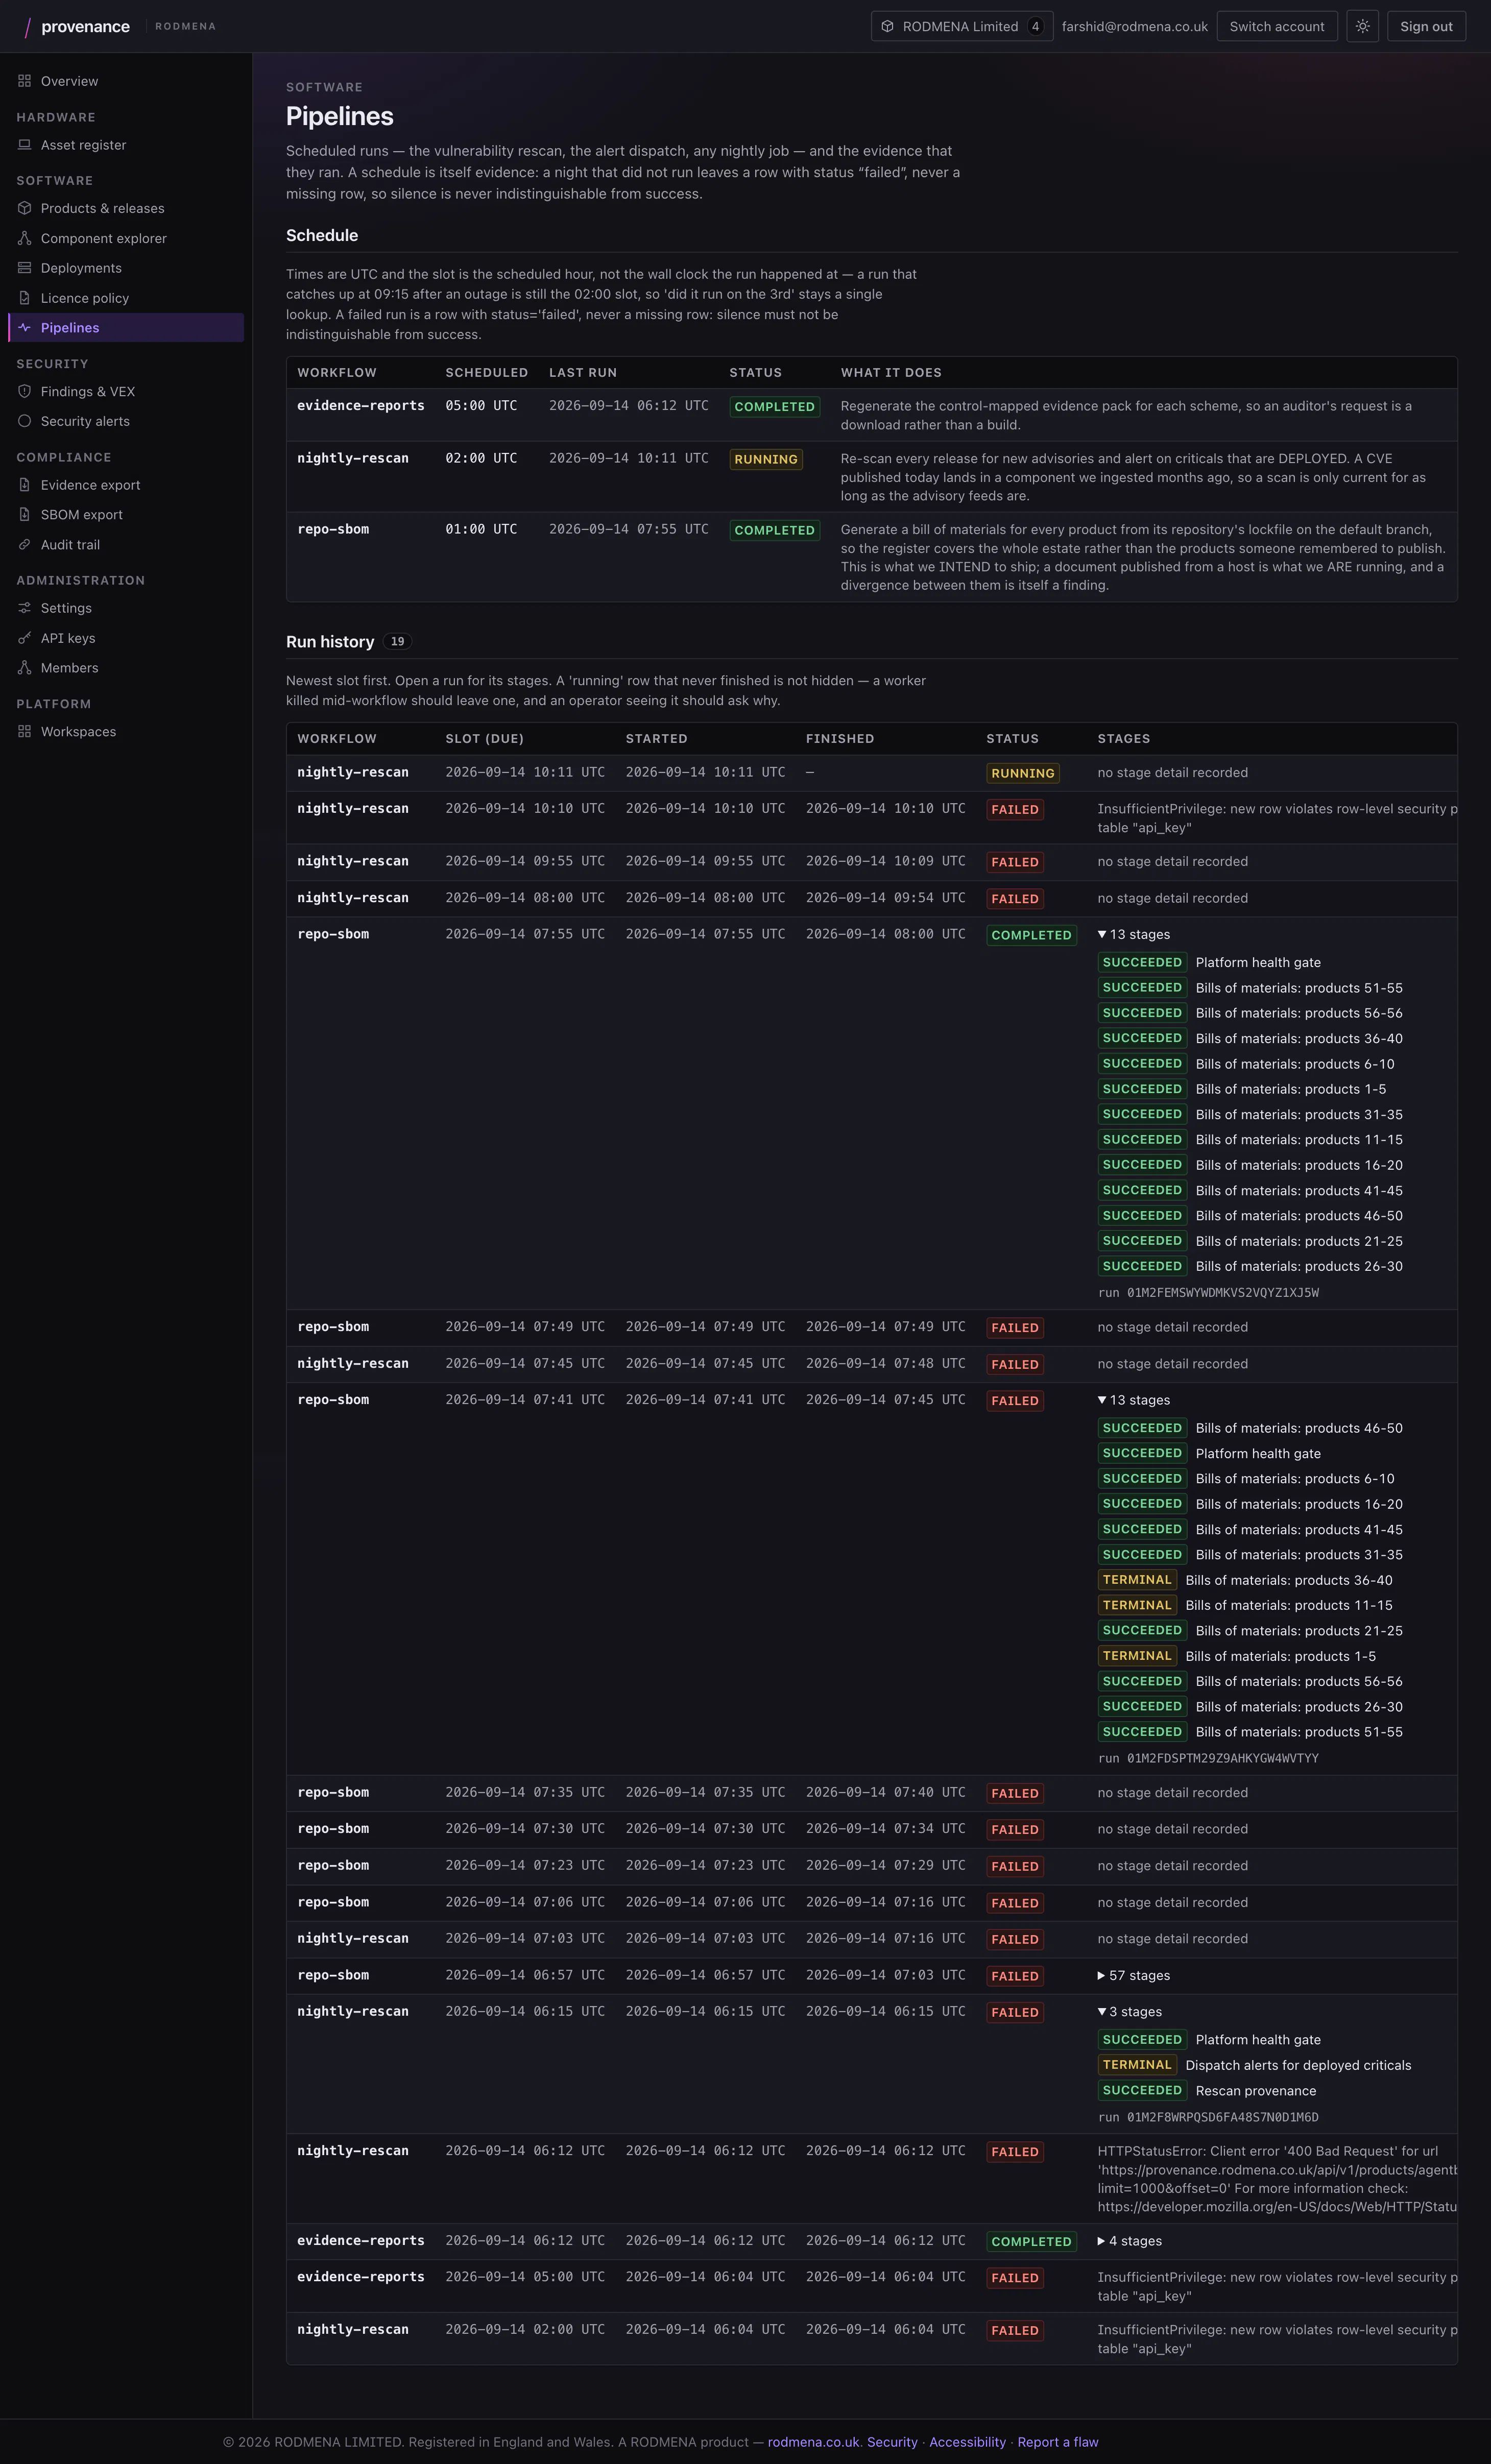Collapse 13 stages of failed repo-sbom 07:41 run
The width and height of the screenshot is (1491, 2464).
tap(1134, 1401)
